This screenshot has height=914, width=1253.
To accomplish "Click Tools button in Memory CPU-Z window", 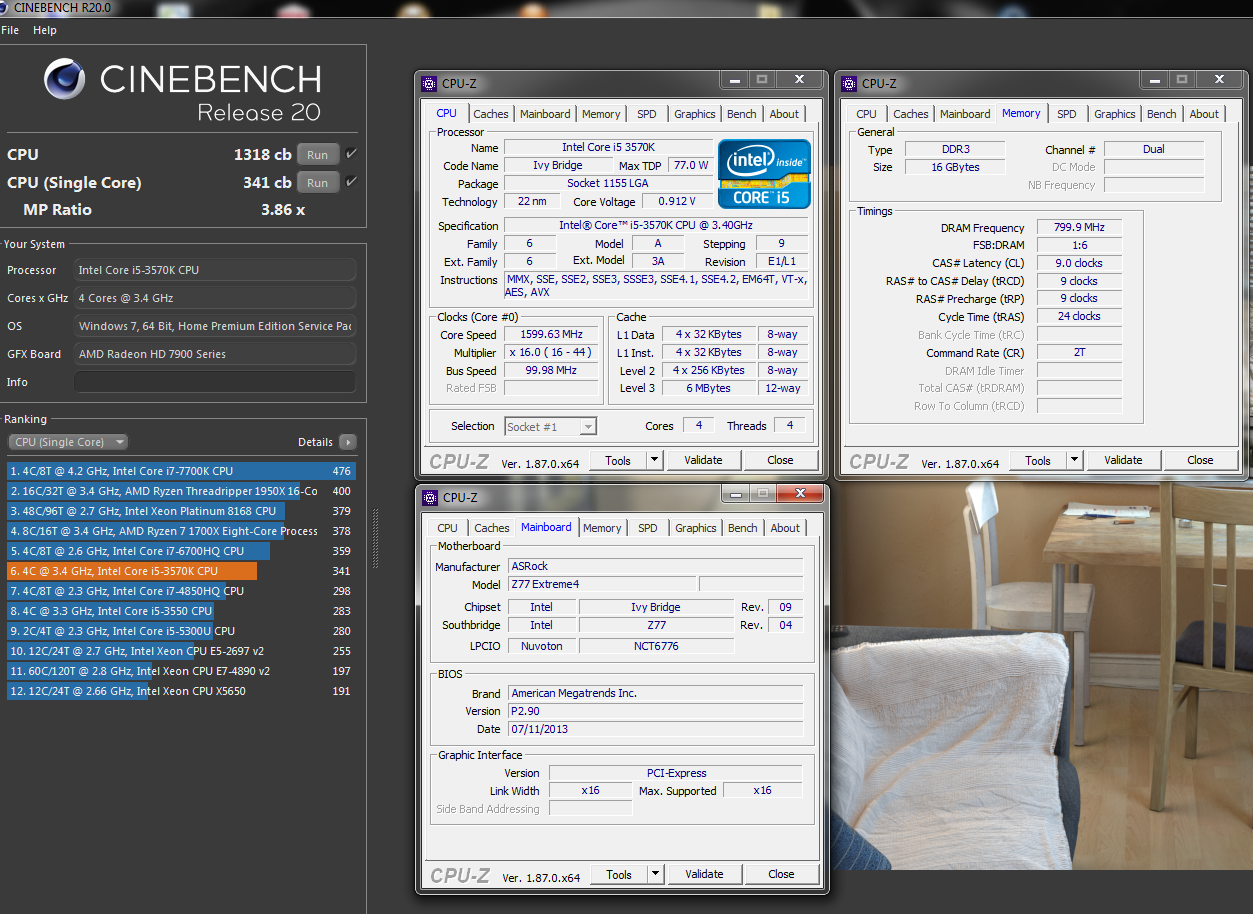I will [x=1038, y=460].
